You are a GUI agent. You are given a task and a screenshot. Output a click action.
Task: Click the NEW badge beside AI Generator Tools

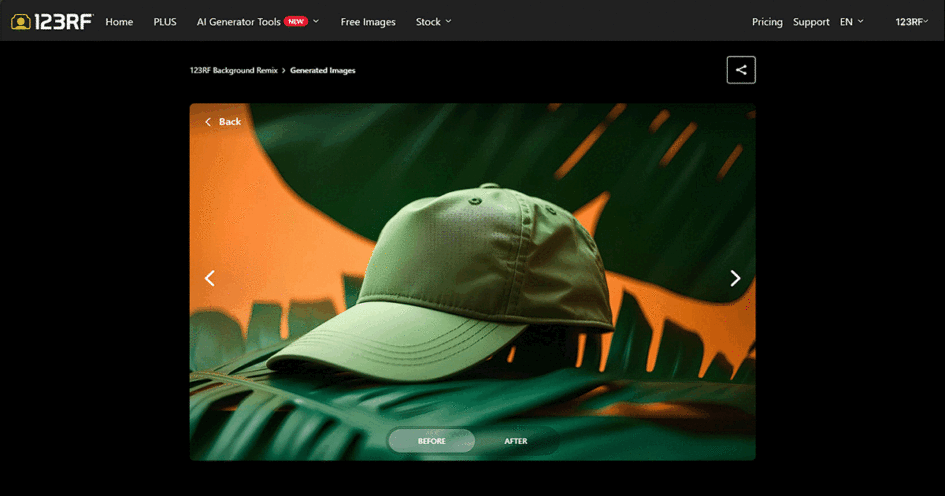pos(296,21)
